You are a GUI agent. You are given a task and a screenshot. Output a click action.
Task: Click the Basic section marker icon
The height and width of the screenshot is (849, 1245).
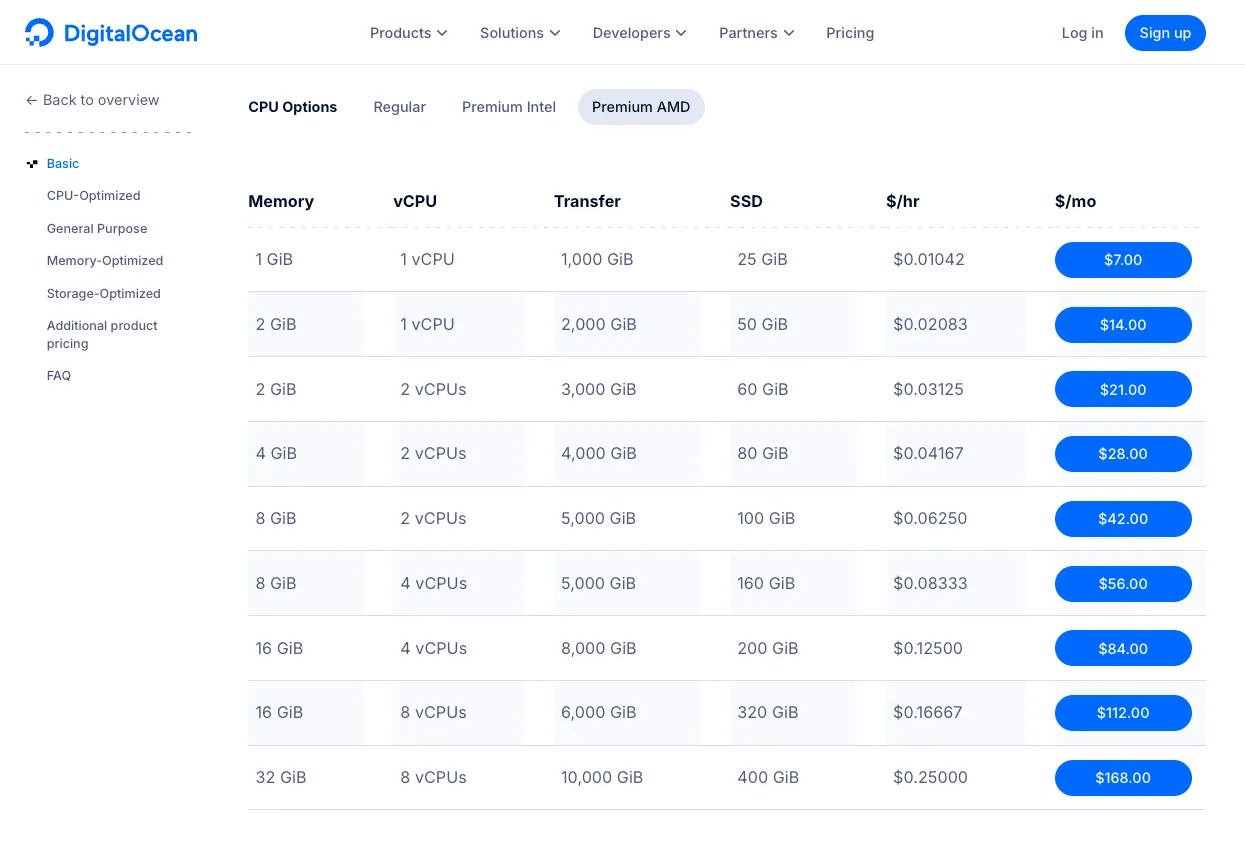(x=32, y=164)
